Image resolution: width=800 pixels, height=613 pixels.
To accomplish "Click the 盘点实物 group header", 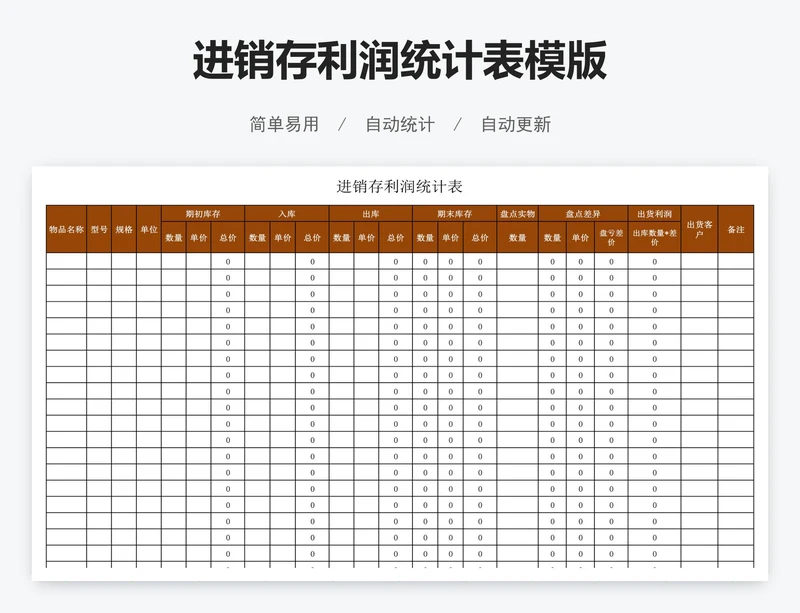I will (517, 214).
